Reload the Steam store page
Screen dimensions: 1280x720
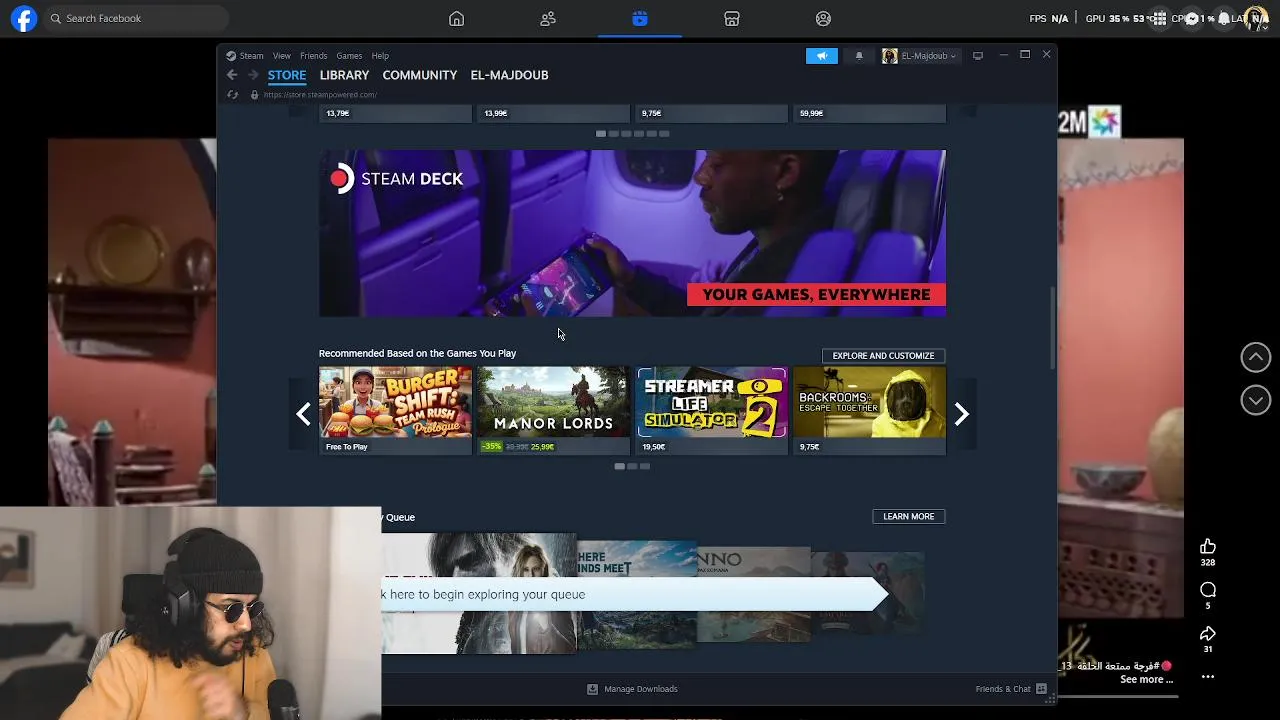click(x=232, y=95)
